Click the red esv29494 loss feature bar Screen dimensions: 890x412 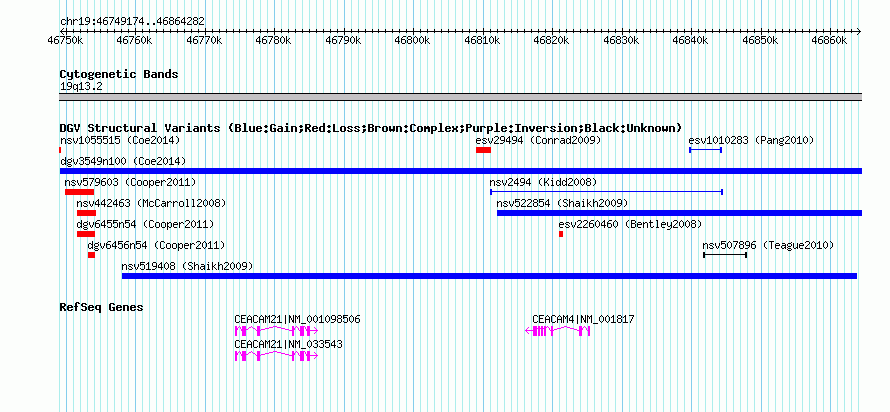(483, 150)
